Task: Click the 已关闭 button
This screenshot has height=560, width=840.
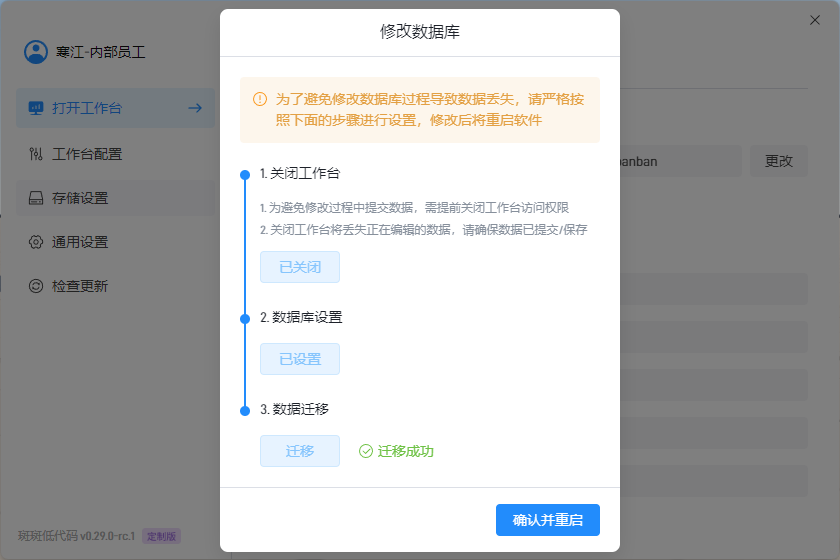Action: click(299, 267)
